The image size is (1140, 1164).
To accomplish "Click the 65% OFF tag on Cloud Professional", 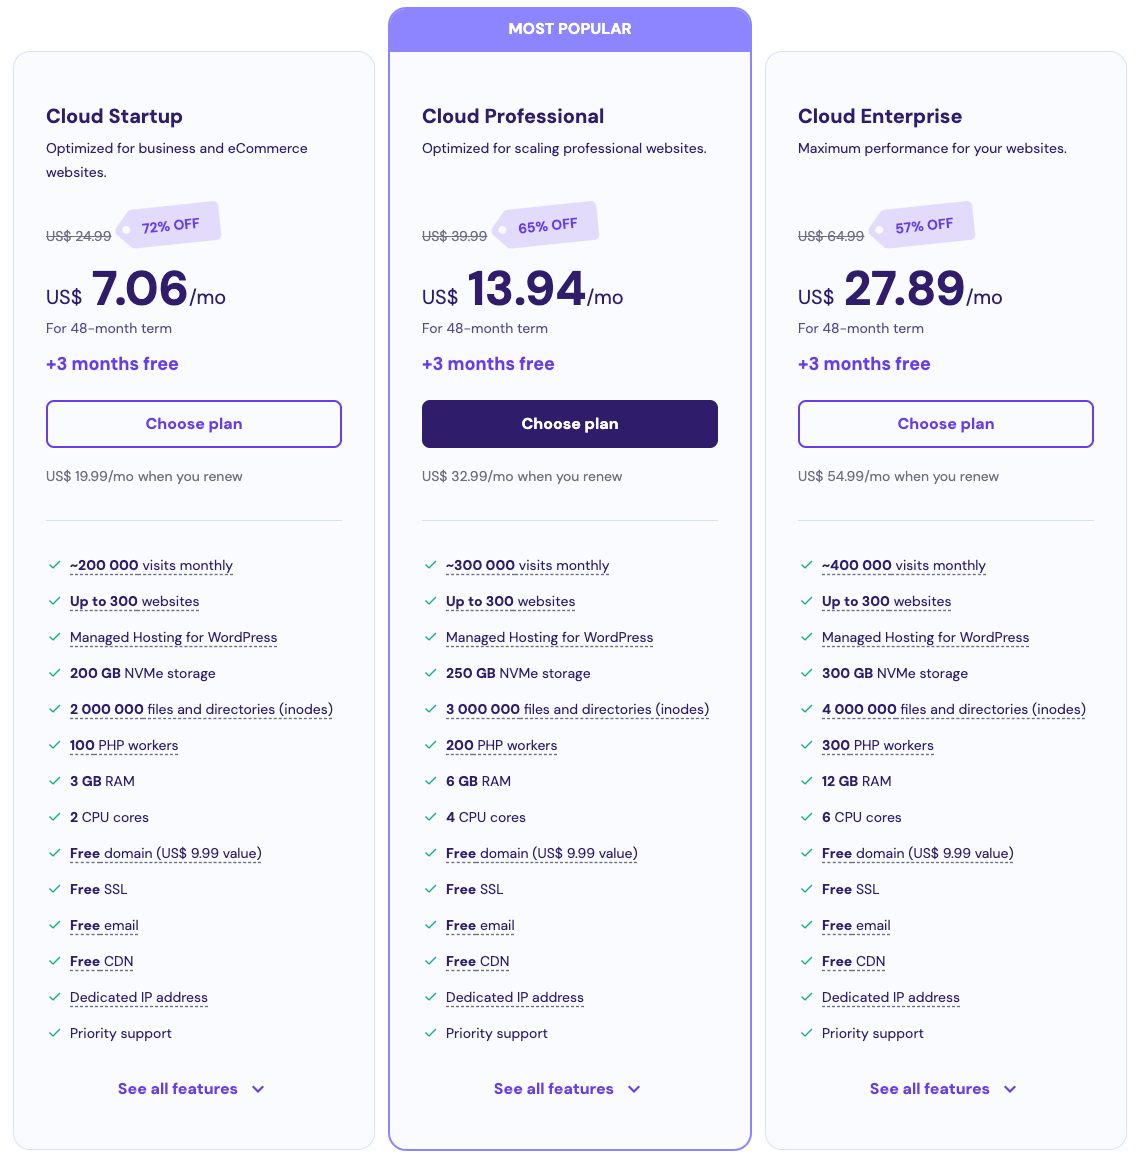I will [x=545, y=223].
